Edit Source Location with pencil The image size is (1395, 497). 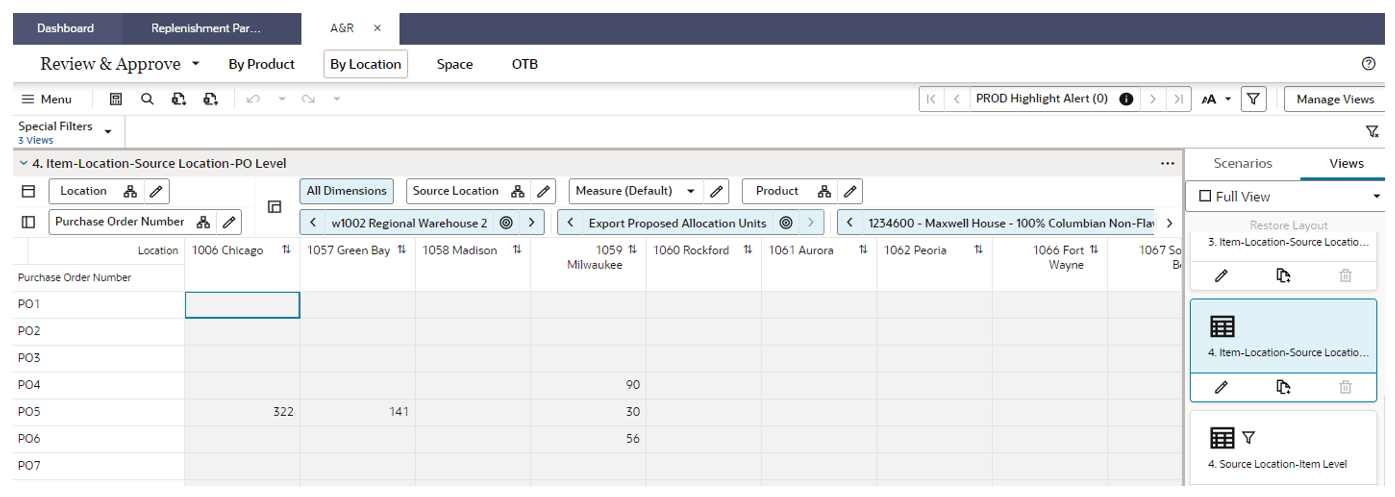coord(543,191)
